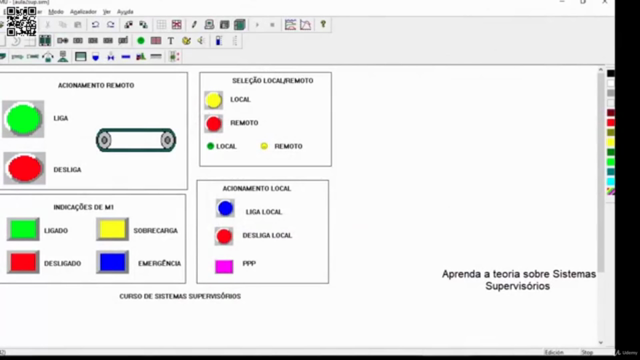Insert the blue pipe segment object
Screen dimensions: 640x360
[x=126, y=57]
